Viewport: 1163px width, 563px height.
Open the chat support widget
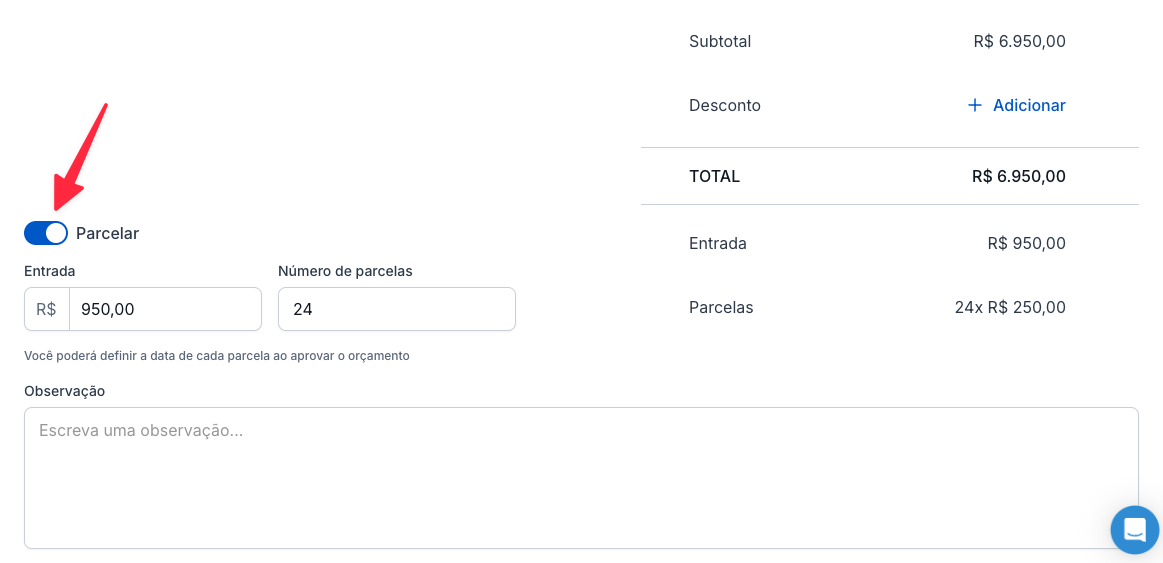click(x=1134, y=529)
